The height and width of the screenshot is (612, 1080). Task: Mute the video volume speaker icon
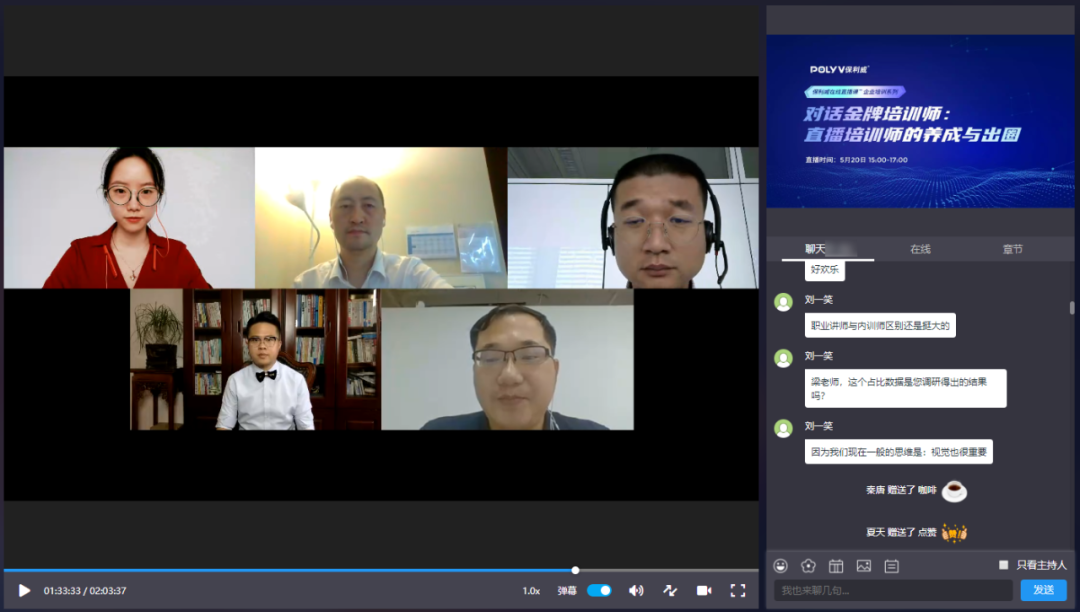[636, 590]
